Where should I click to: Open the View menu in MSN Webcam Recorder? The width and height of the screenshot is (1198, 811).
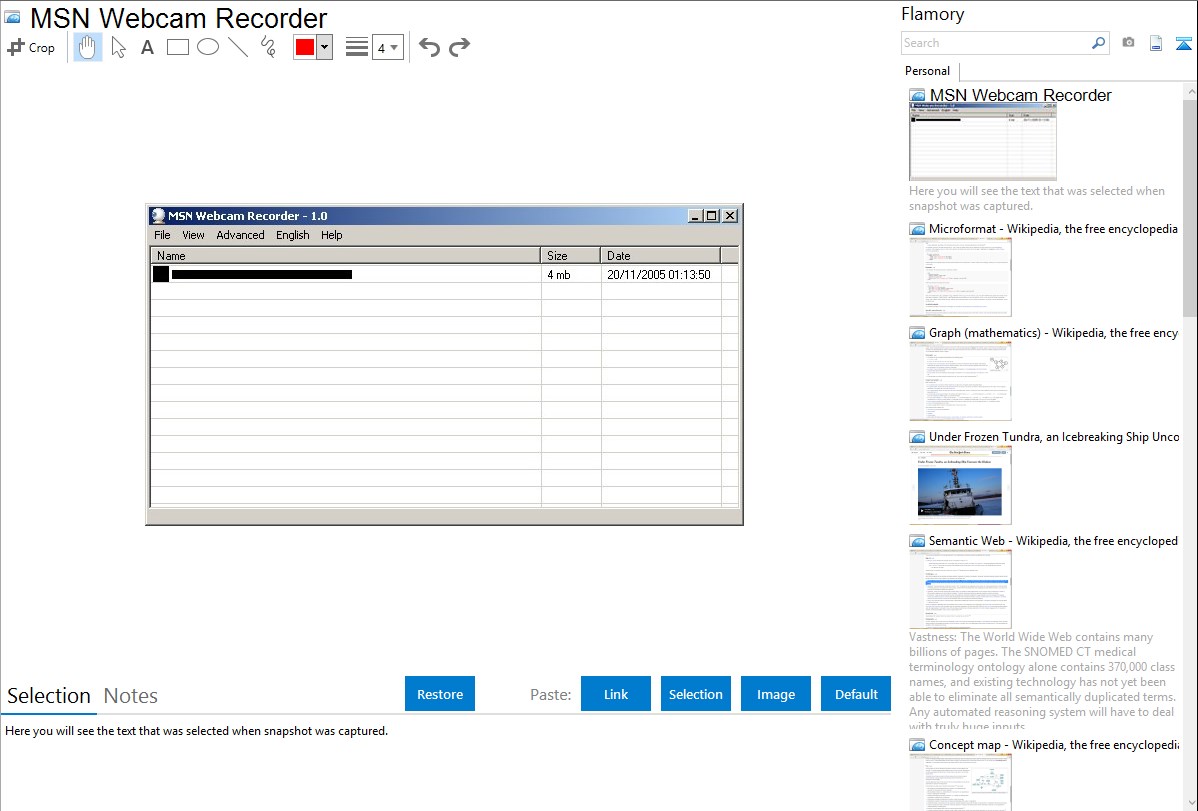(193, 235)
